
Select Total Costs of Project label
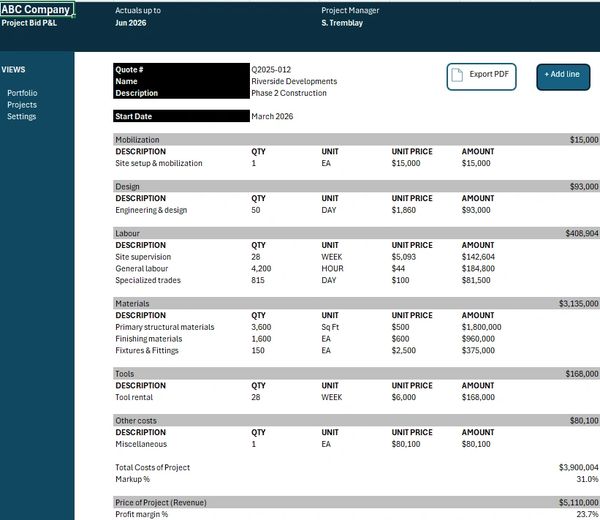pyautogui.click(x=152, y=467)
